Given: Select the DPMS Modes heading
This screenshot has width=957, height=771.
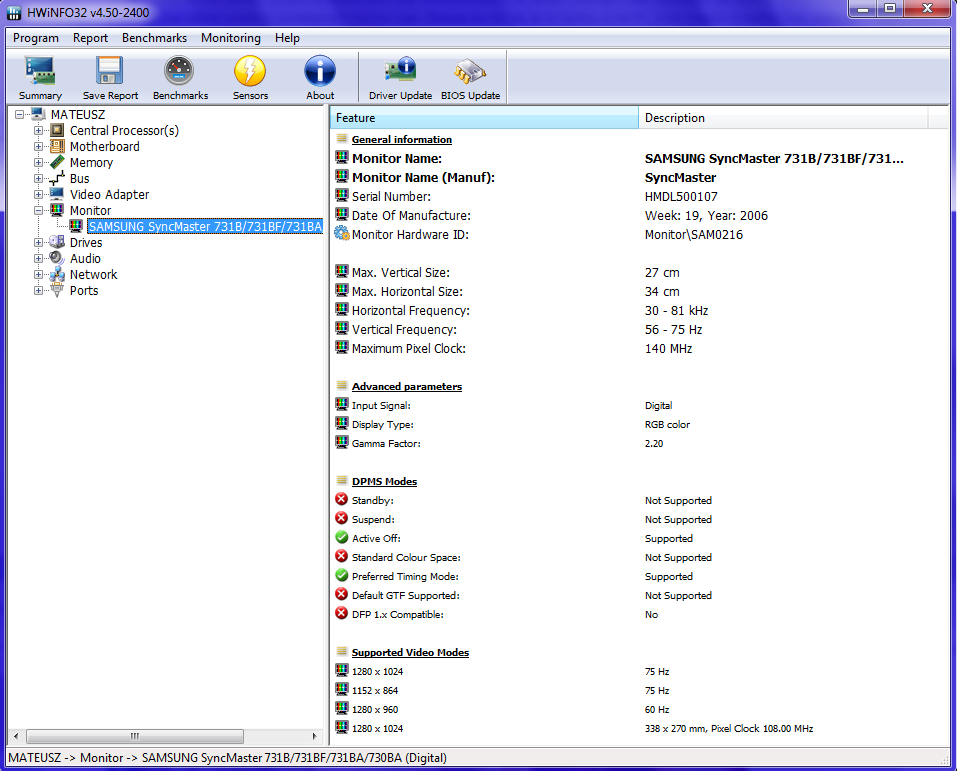Looking at the screenshot, I should (x=385, y=481).
